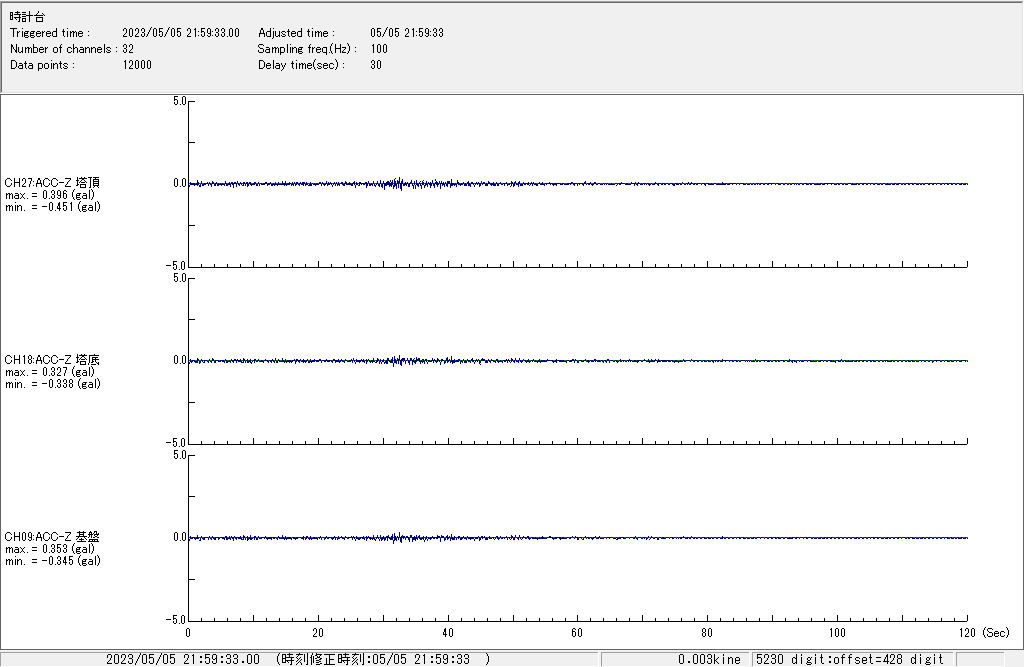
Task: Click the CH27:ACC-Z 塔頂 channel label
Action: coord(52,183)
